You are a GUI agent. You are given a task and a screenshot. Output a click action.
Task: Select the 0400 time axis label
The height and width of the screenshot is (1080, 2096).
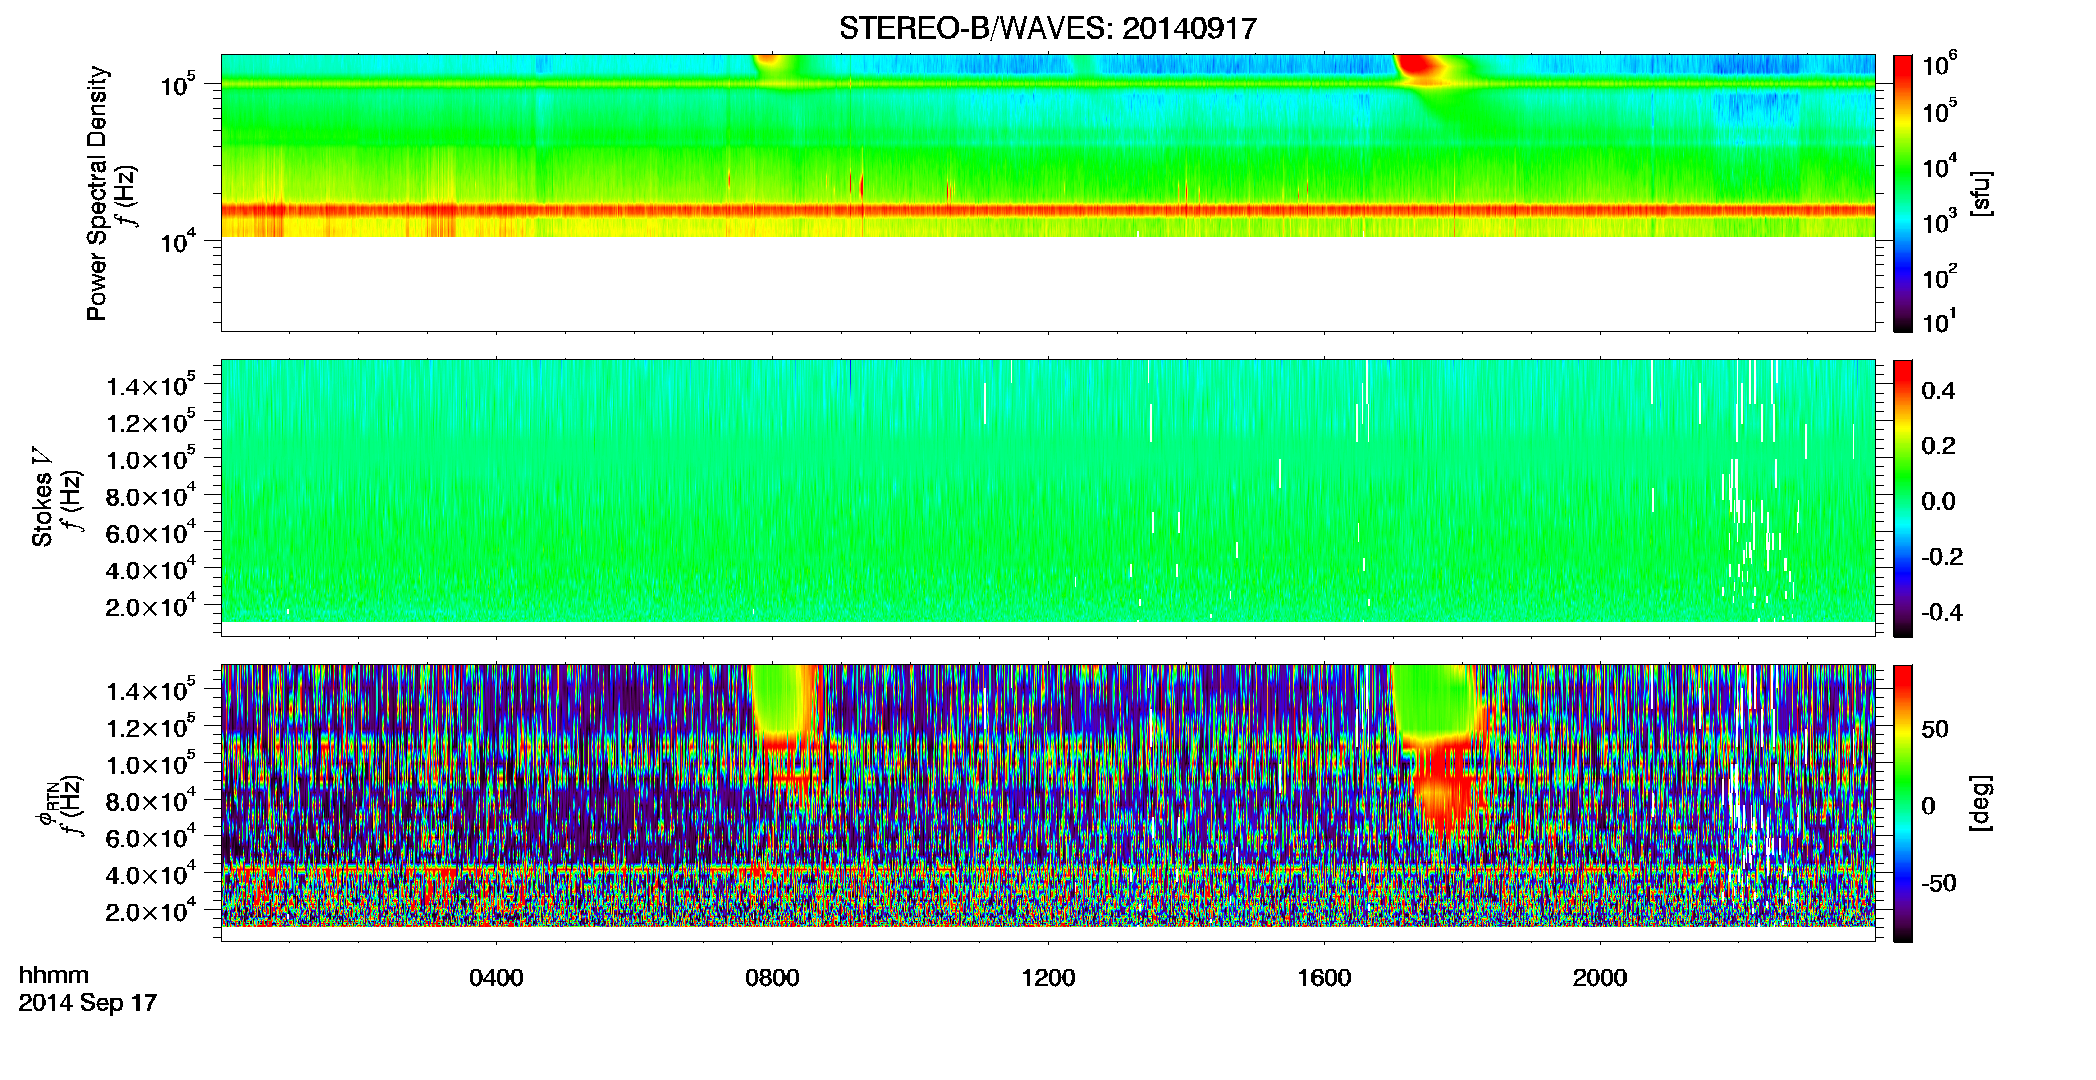point(496,978)
